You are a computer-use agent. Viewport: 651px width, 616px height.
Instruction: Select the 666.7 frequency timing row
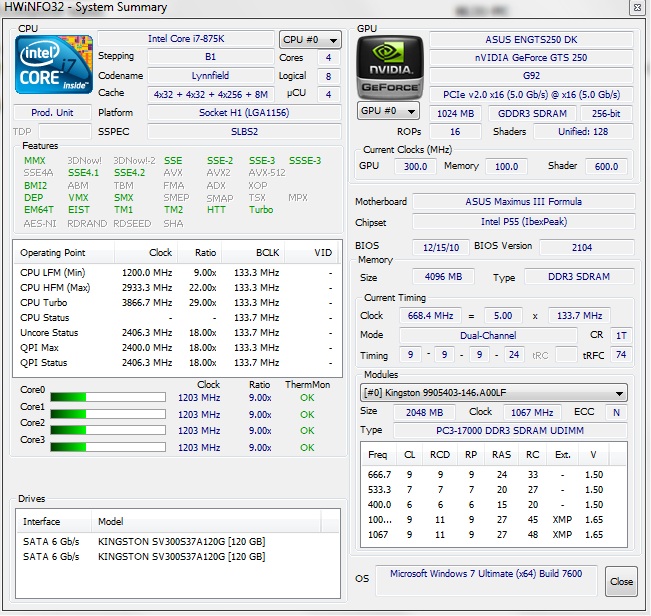(x=493, y=474)
